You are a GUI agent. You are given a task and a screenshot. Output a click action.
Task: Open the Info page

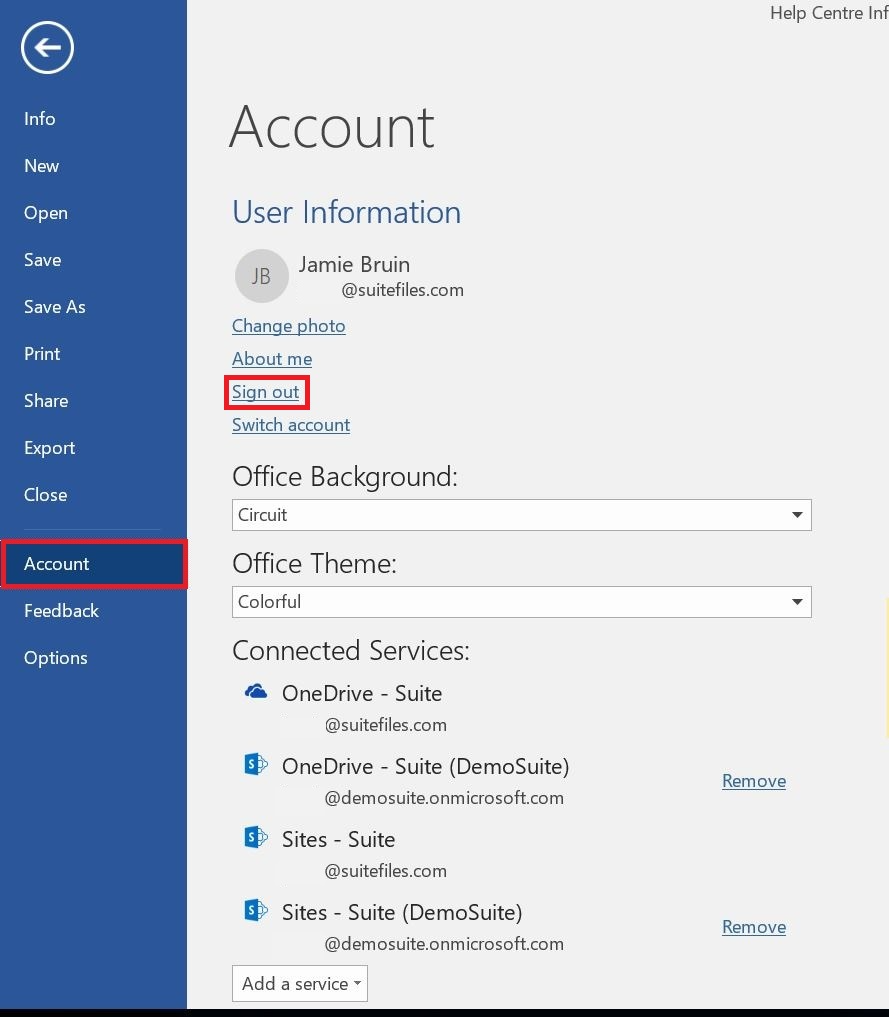40,119
